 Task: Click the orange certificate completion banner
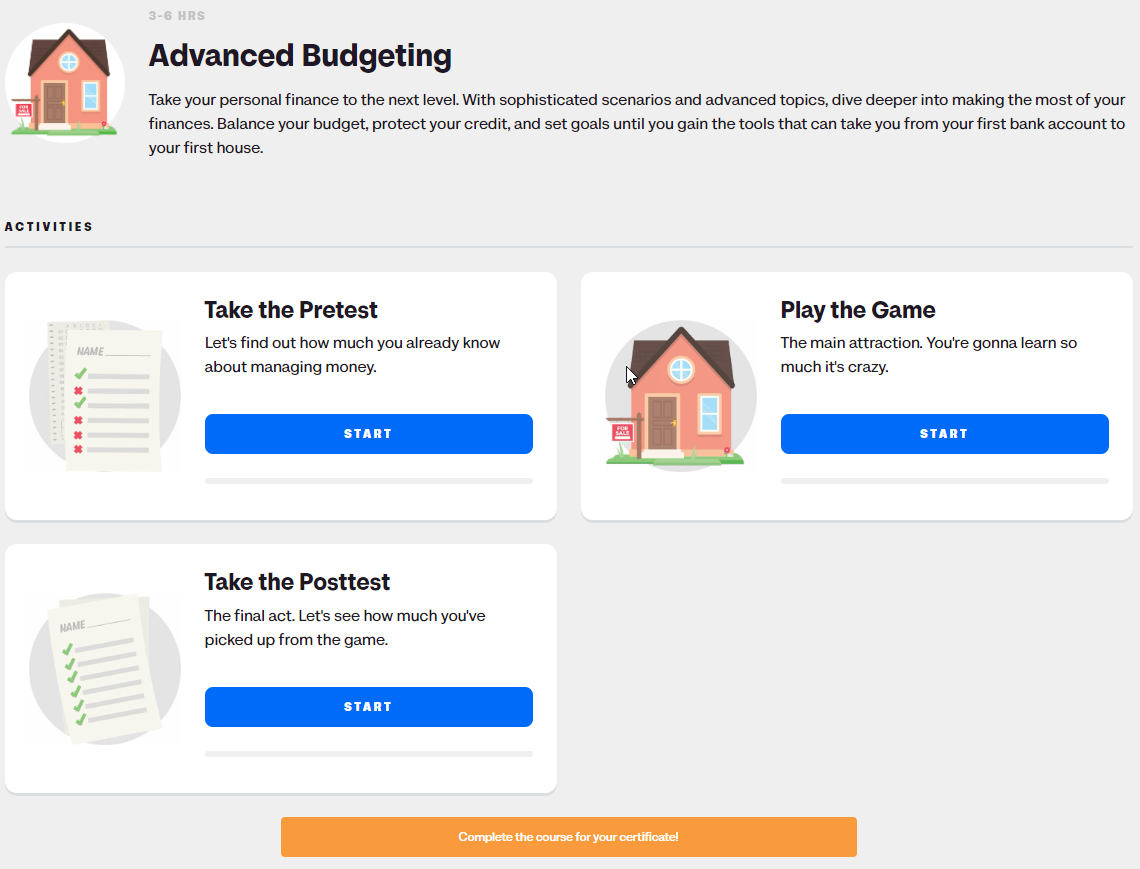point(569,837)
